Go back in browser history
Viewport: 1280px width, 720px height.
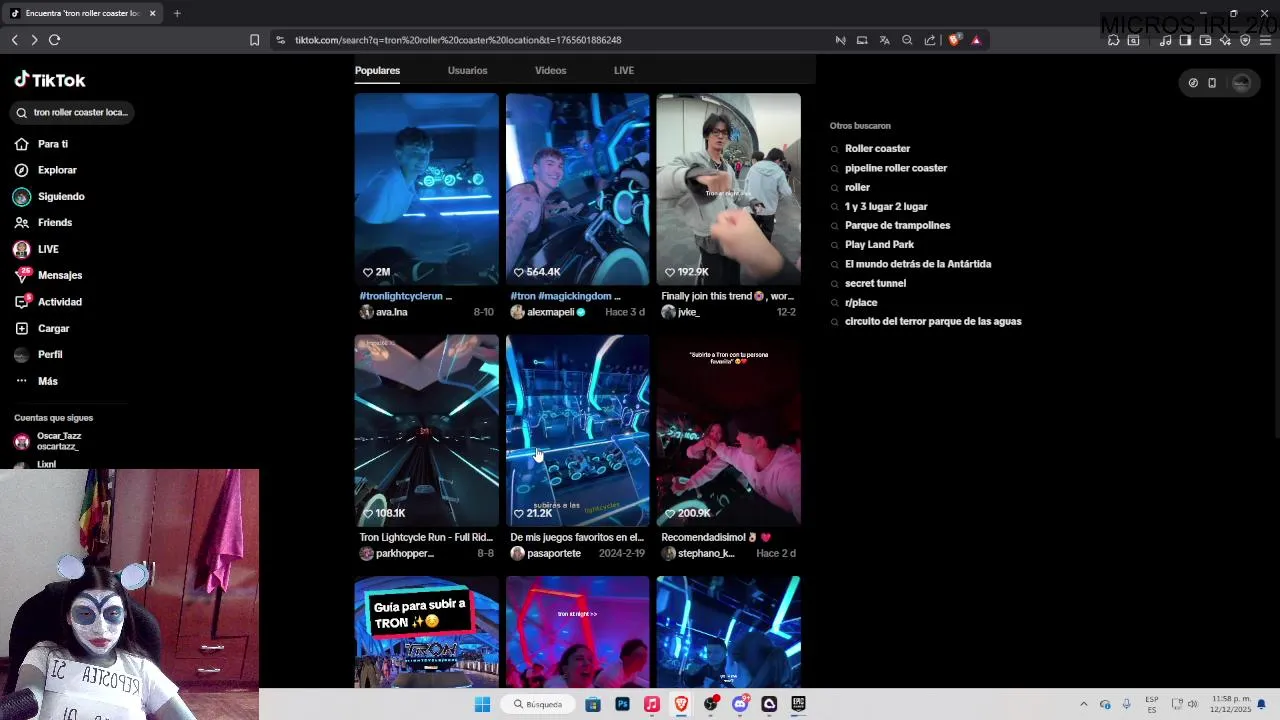tap(15, 40)
